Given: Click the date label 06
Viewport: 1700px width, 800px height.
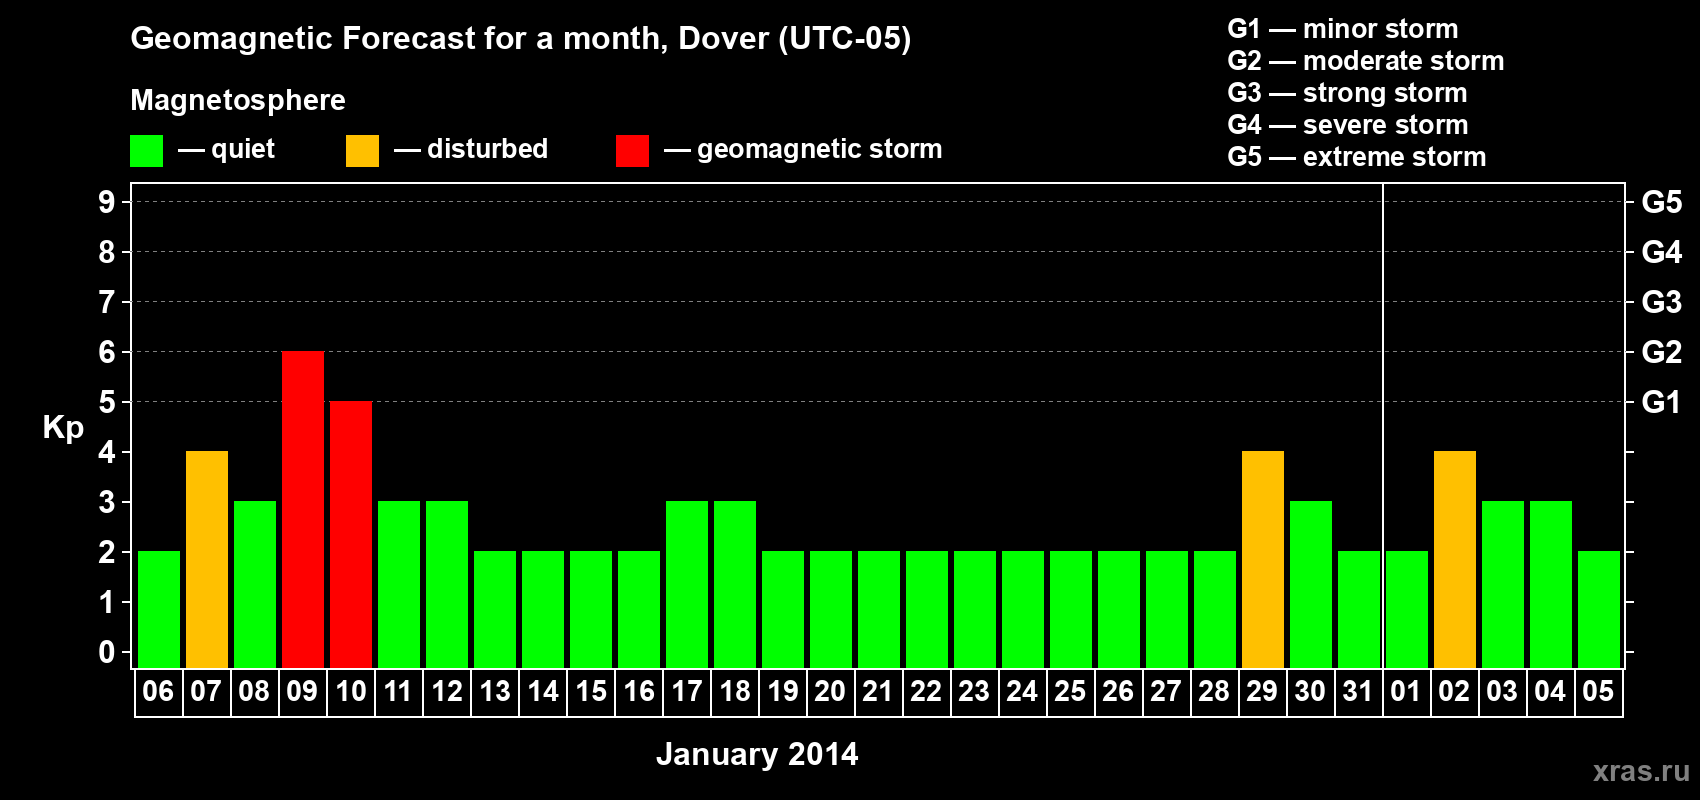Looking at the screenshot, I should 158,691.
